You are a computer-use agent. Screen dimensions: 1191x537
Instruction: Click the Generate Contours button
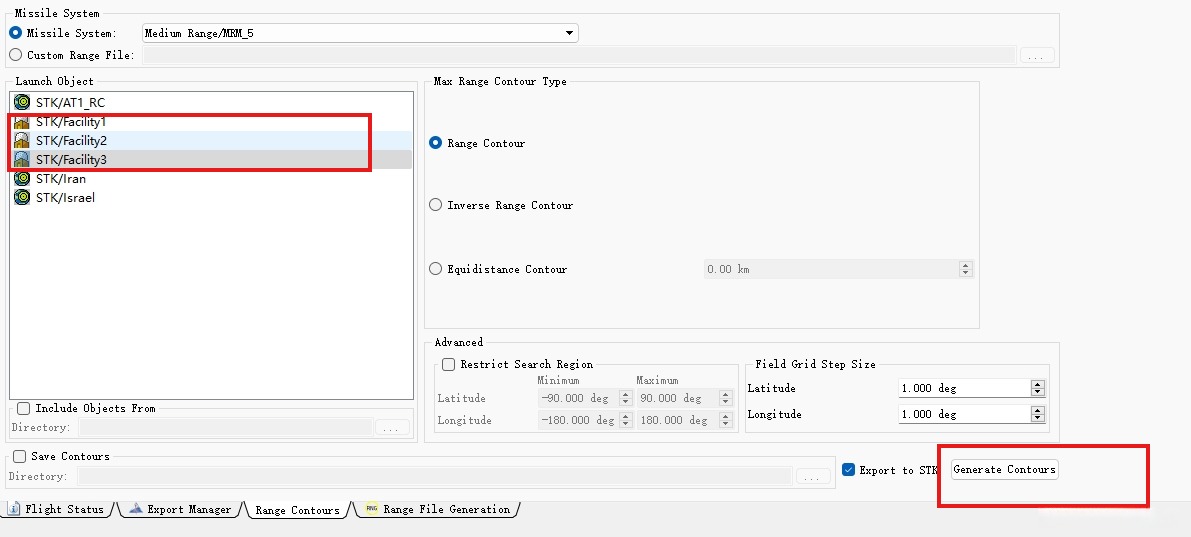[x=1004, y=469]
